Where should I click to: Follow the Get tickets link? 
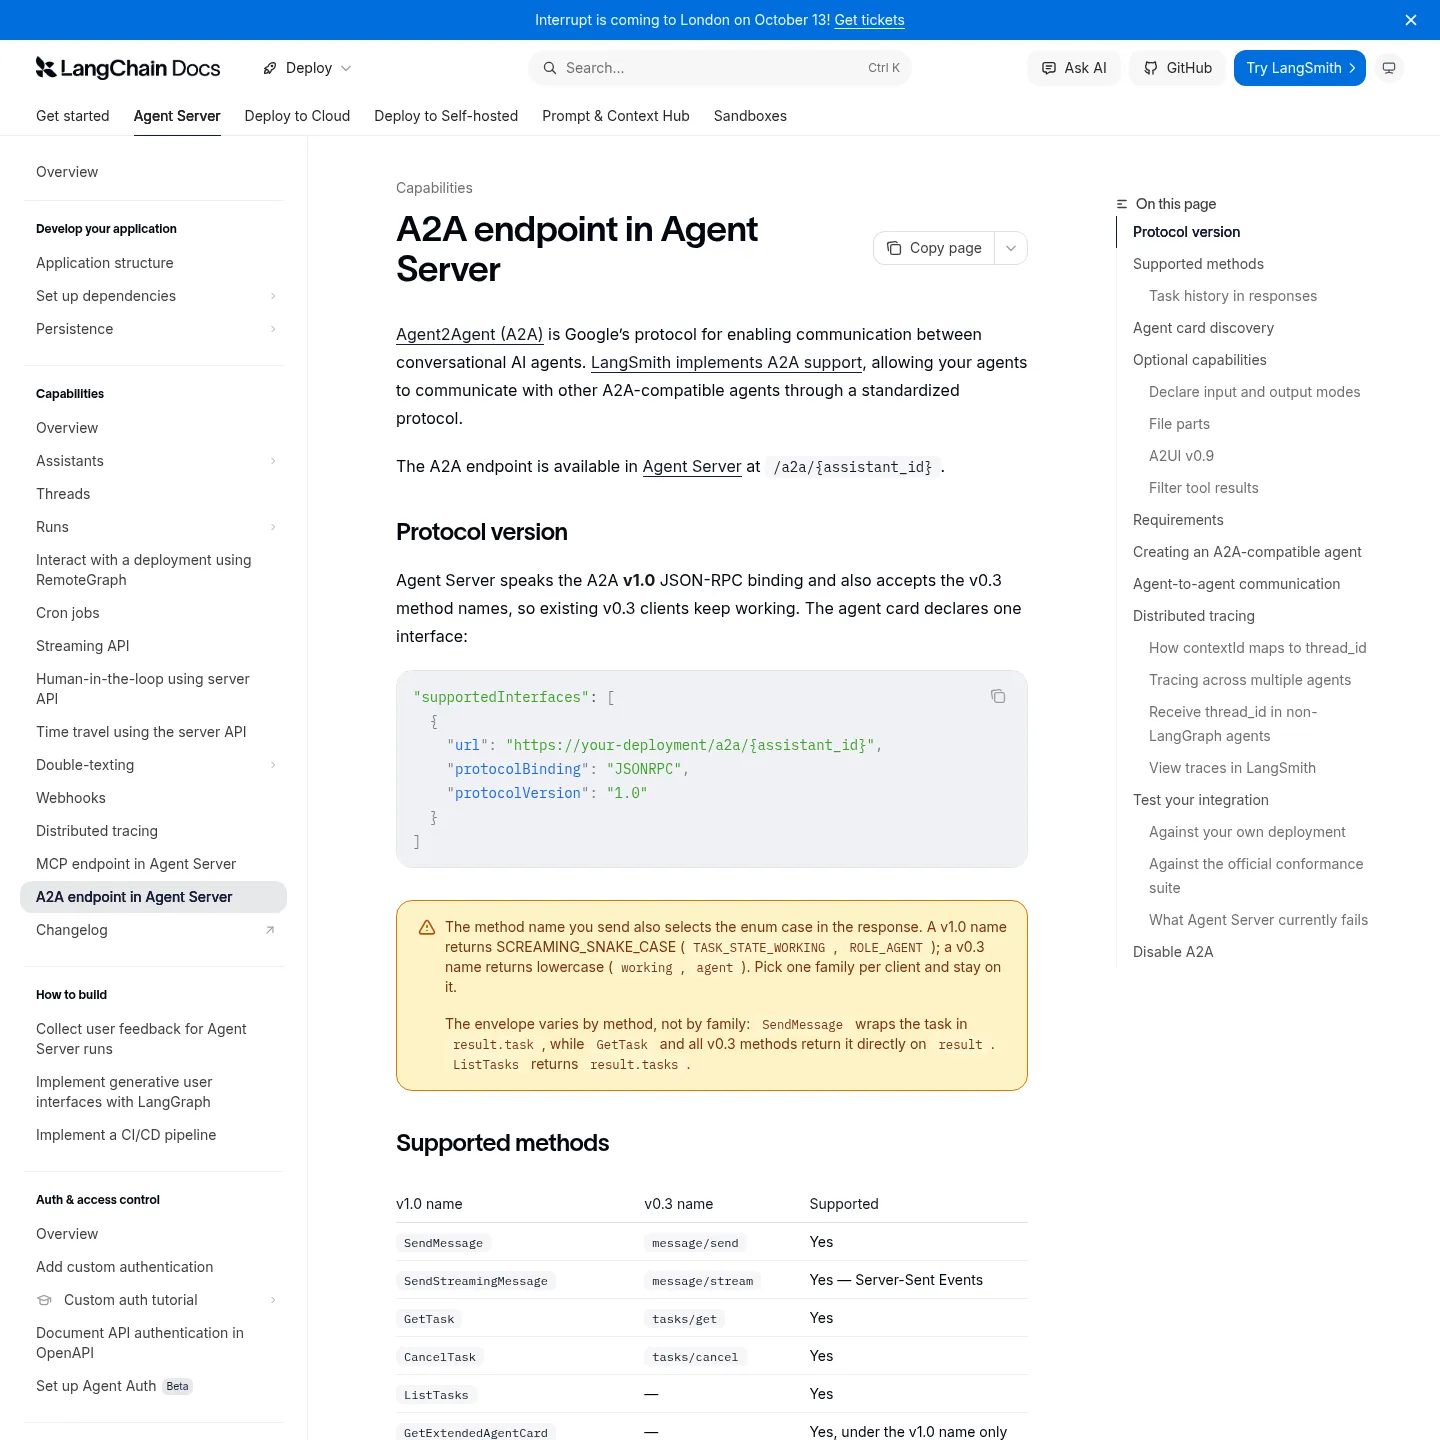click(x=870, y=20)
